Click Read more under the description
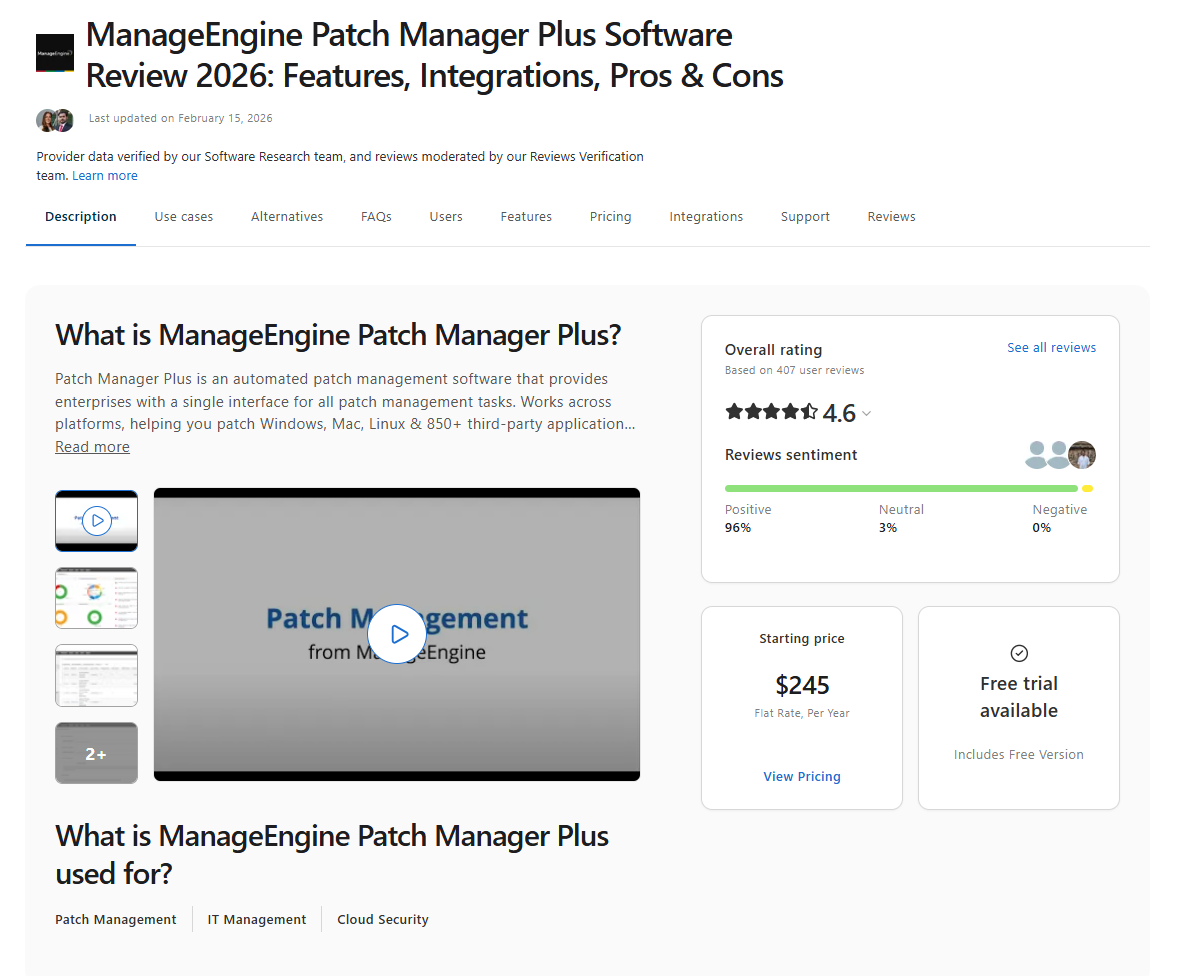The image size is (1180, 976). (x=93, y=447)
